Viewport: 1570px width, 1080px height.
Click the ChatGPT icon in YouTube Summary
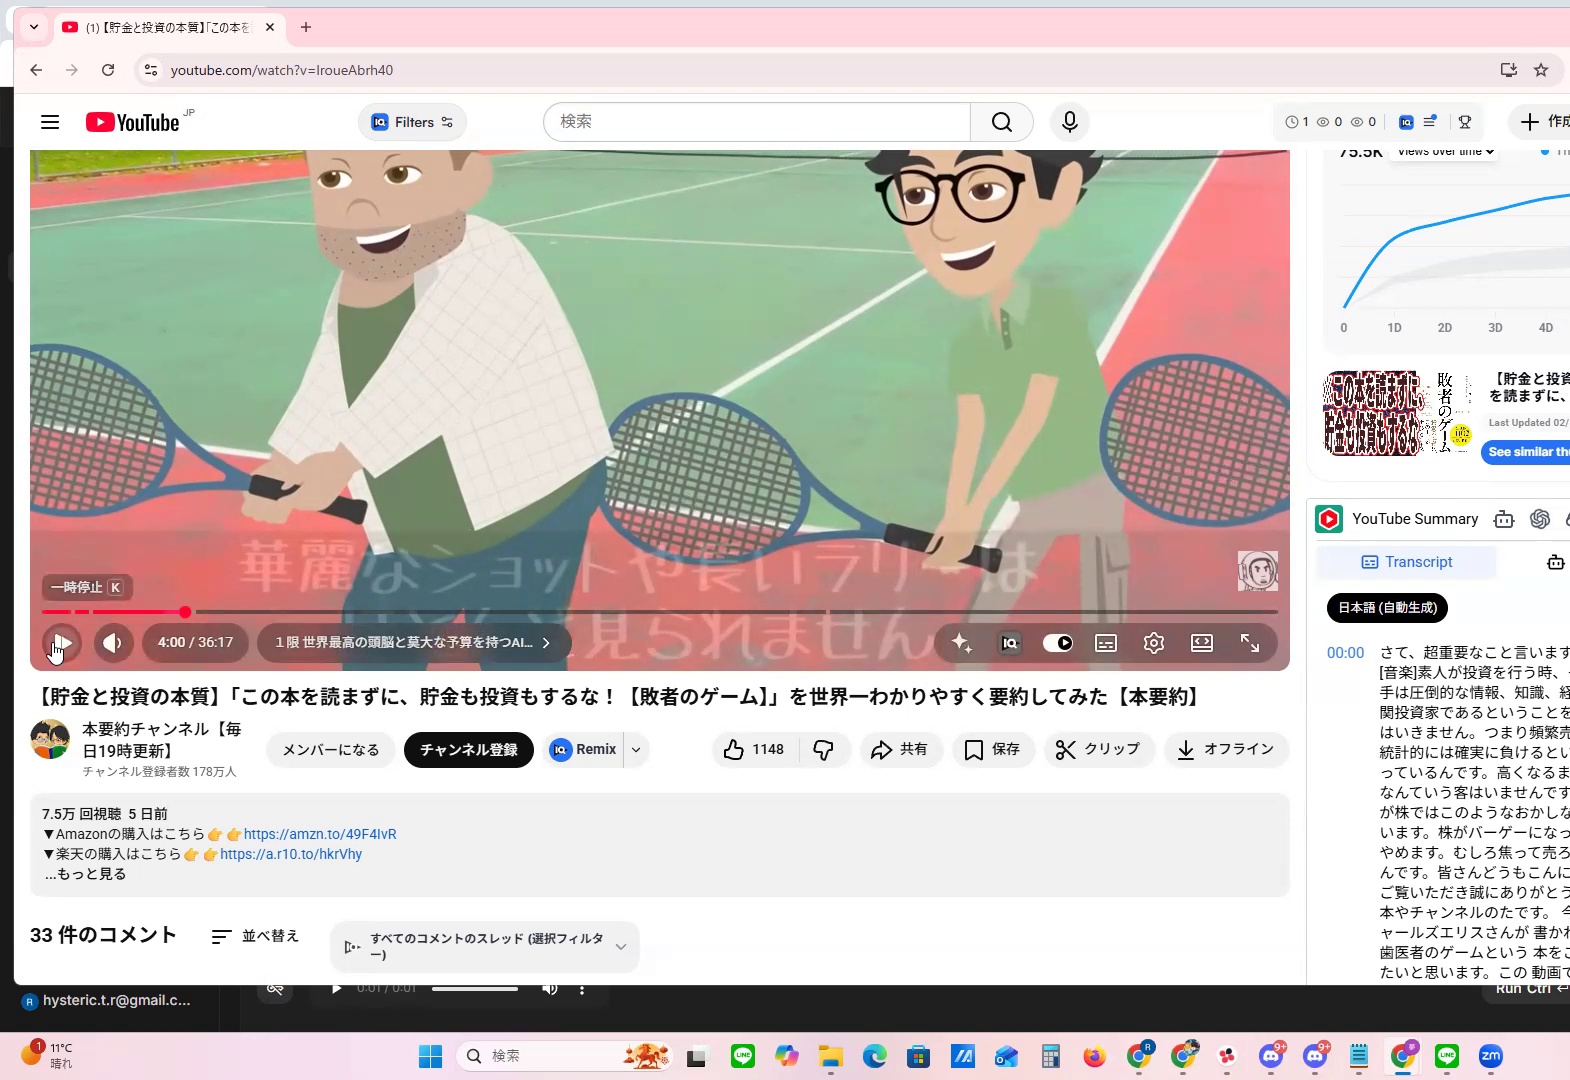(x=1540, y=519)
